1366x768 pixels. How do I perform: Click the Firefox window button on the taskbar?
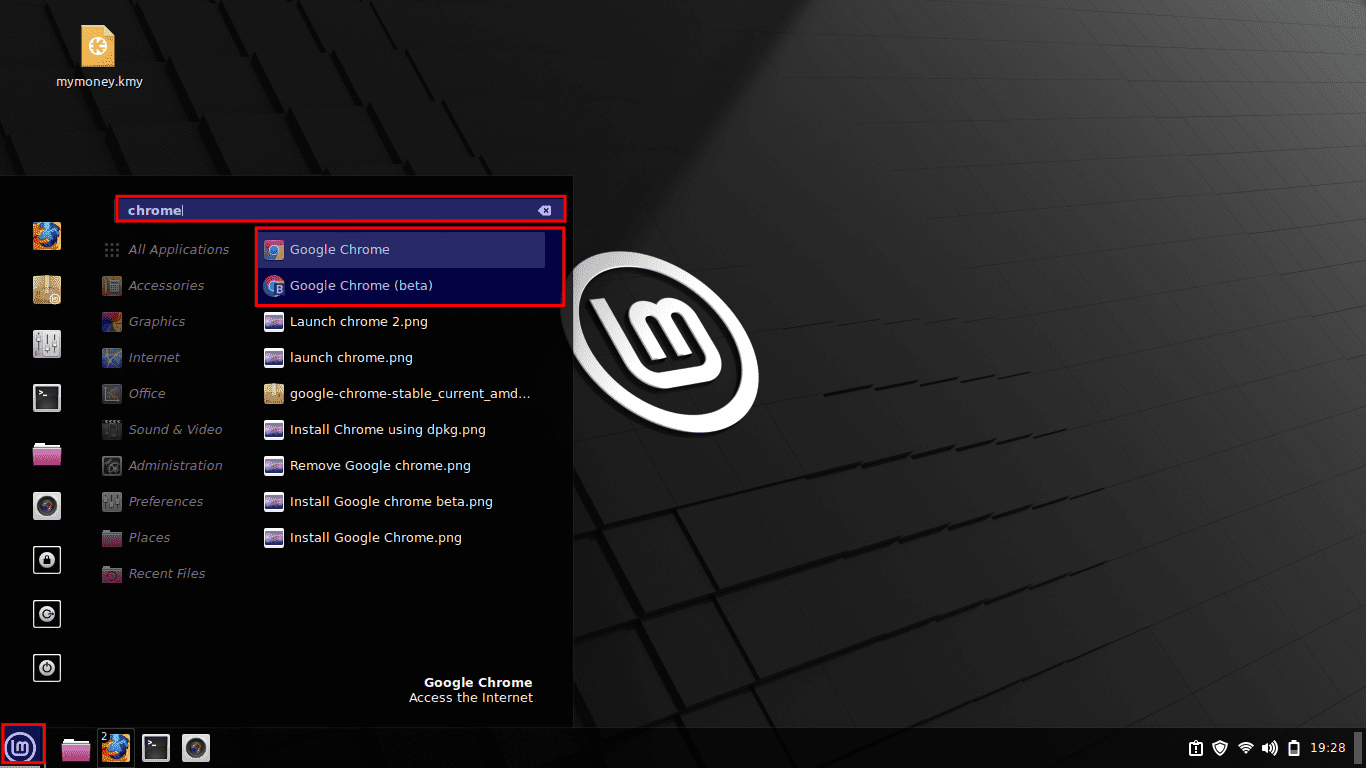(x=116, y=747)
